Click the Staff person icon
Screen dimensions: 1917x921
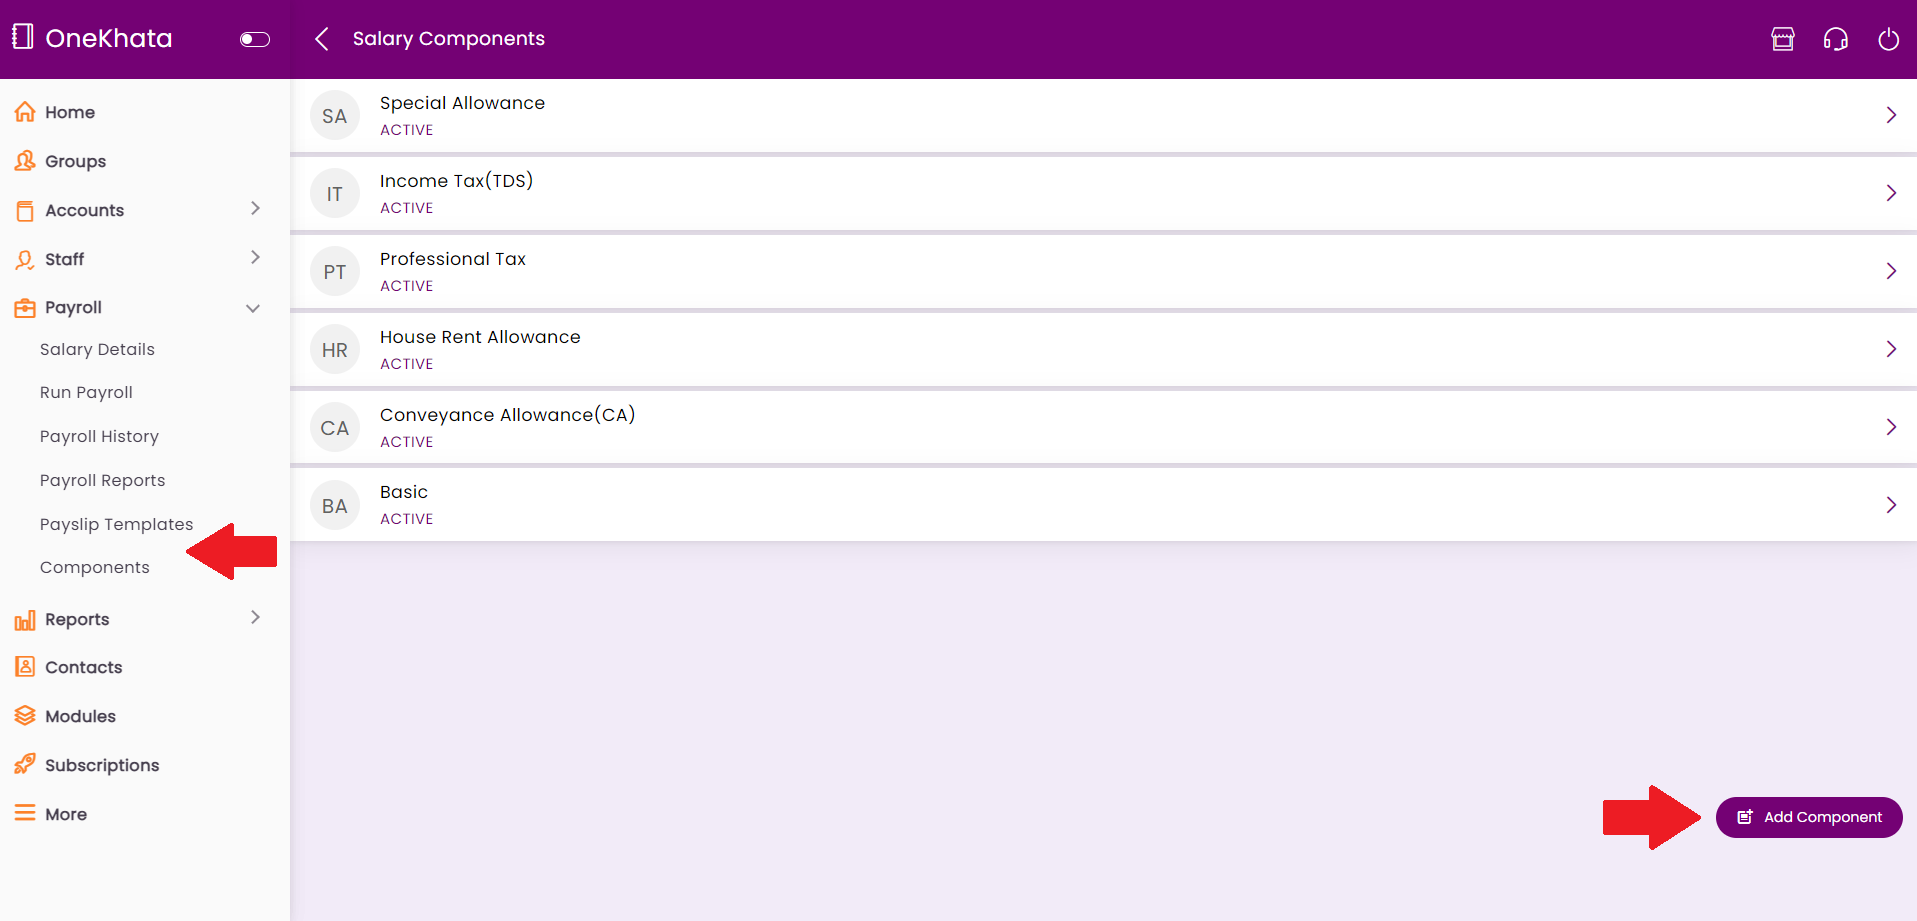pyautogui.click(x=25, y=259)
